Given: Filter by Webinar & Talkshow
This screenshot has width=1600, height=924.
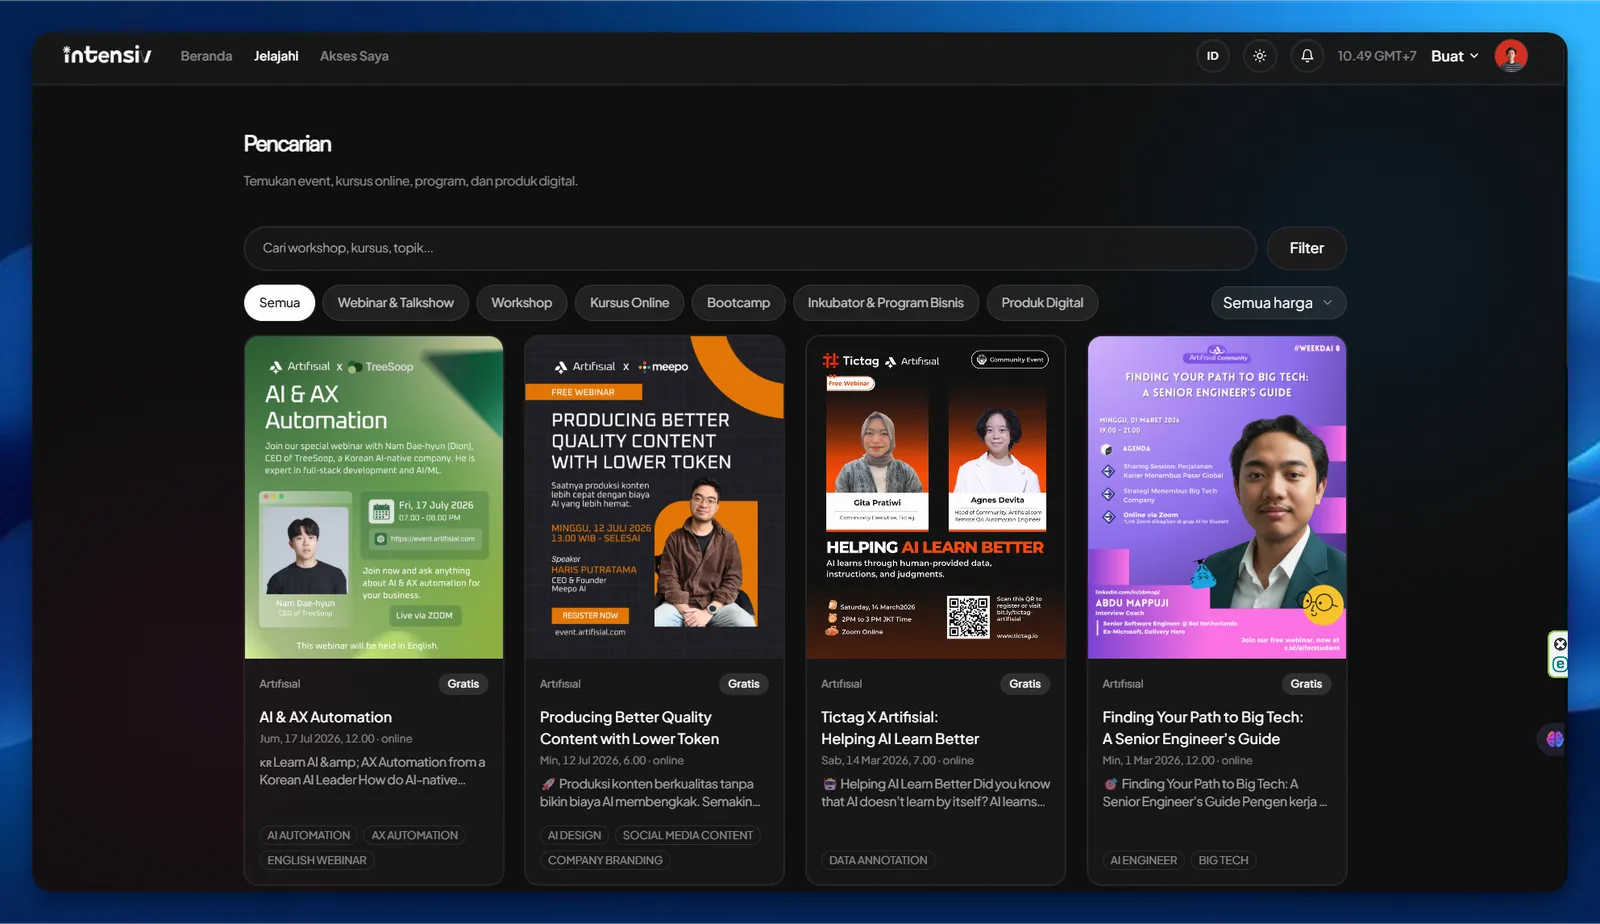Looking at the screenshot, I should [395, 303].
